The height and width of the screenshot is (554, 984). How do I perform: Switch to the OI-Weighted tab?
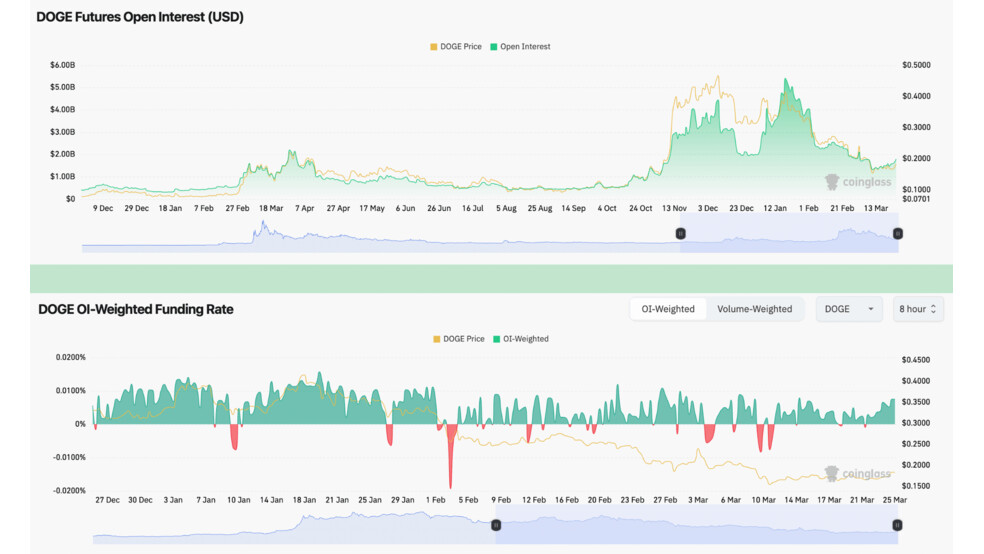point(668,309)
